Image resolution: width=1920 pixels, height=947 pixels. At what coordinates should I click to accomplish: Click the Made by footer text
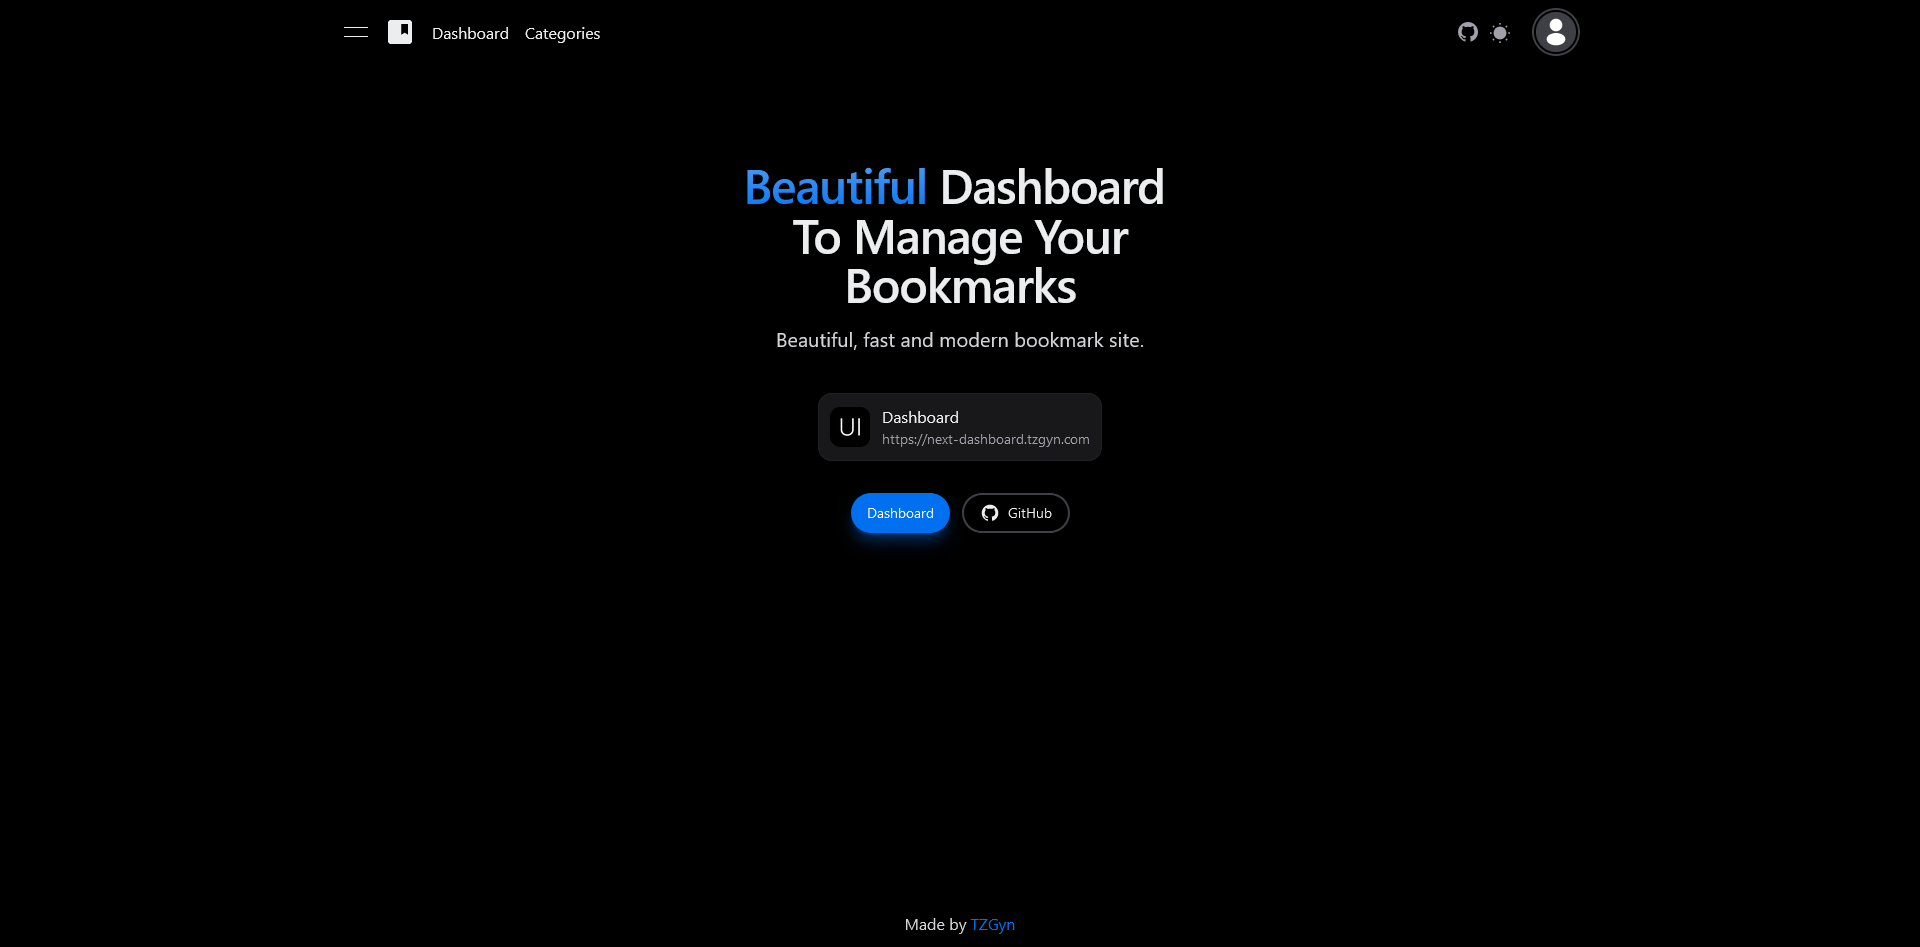point(934,924)
